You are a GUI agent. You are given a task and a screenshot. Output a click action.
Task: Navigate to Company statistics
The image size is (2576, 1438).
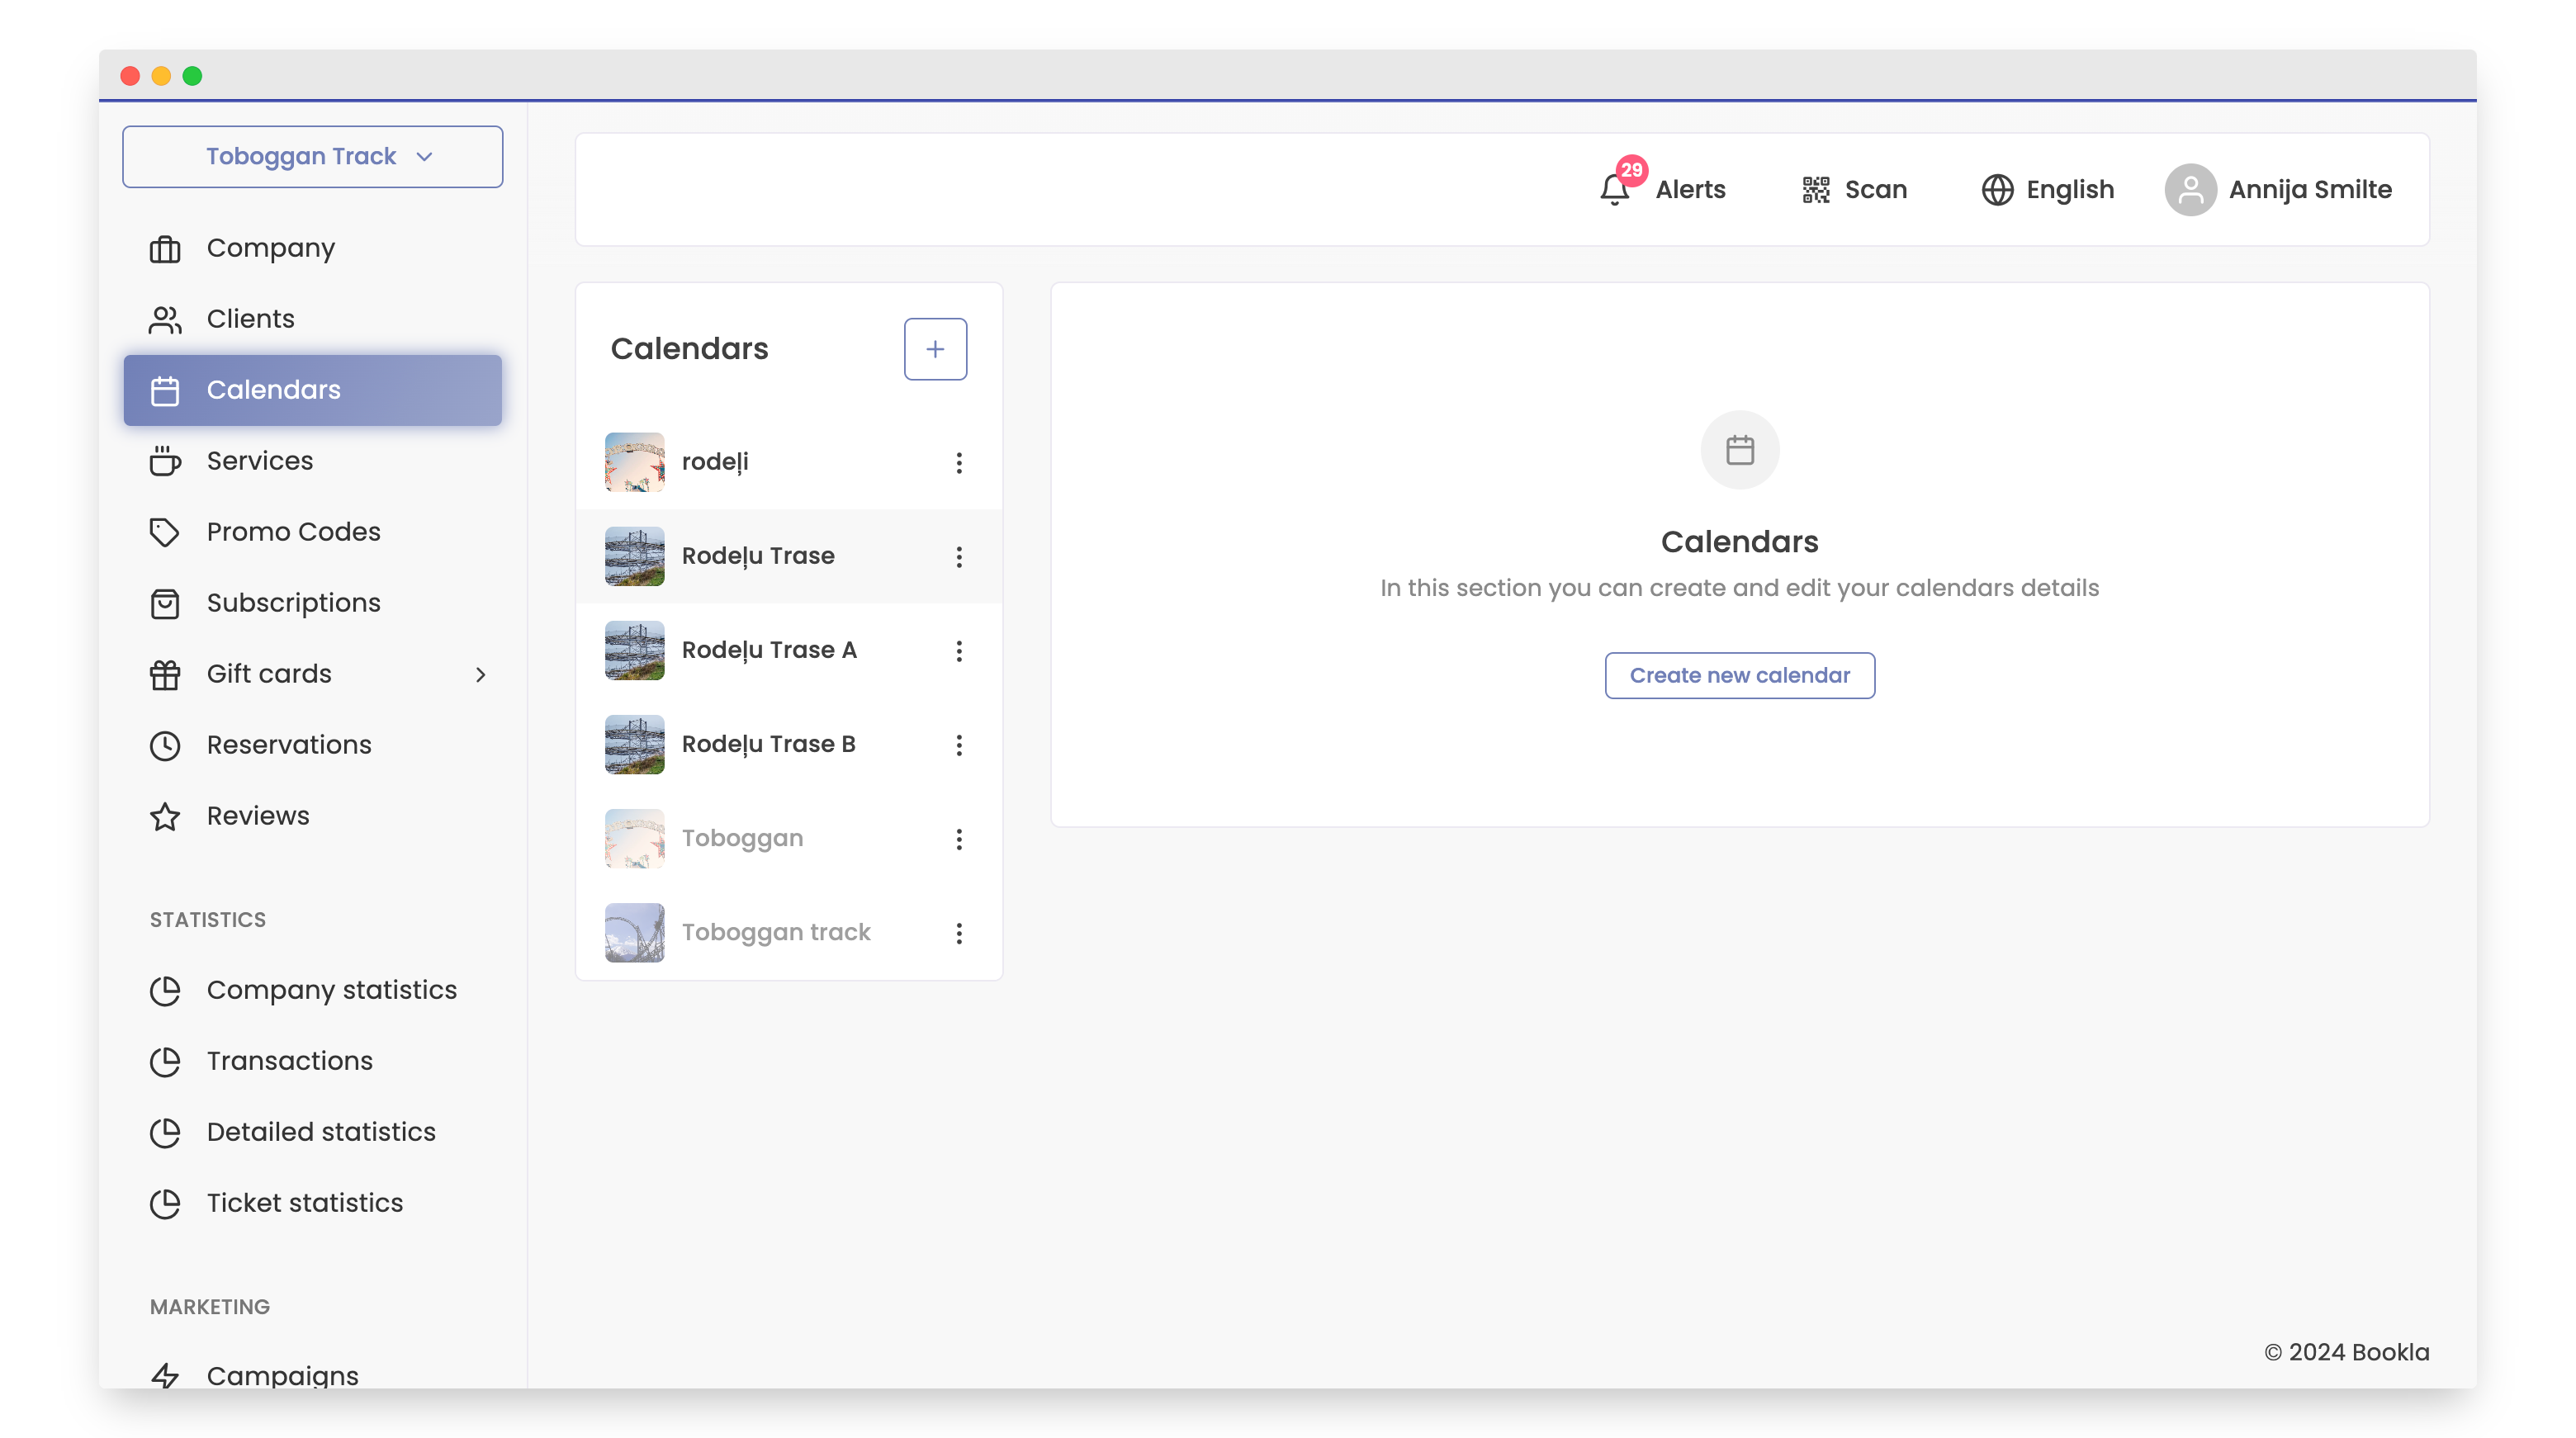pyautogui.click(x=331, y=990)
